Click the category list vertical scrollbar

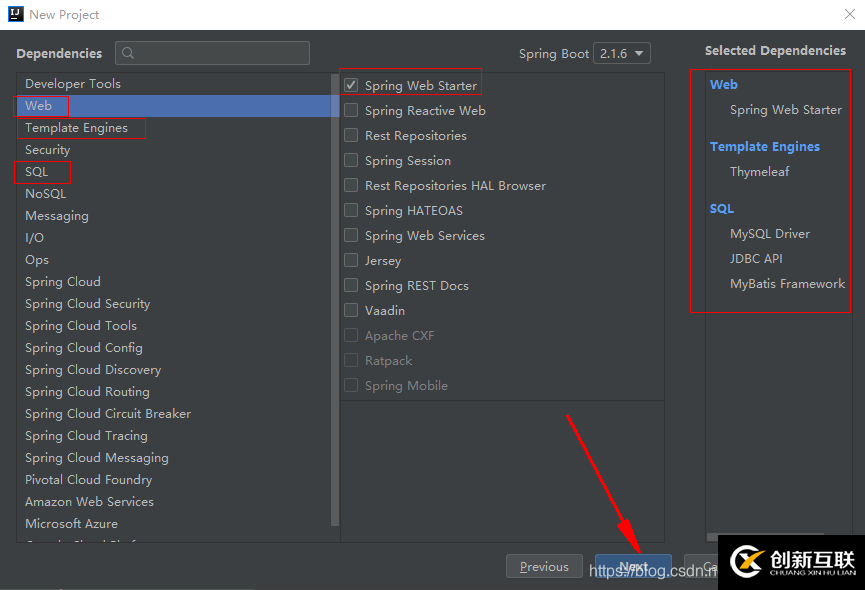pos(335,301)
